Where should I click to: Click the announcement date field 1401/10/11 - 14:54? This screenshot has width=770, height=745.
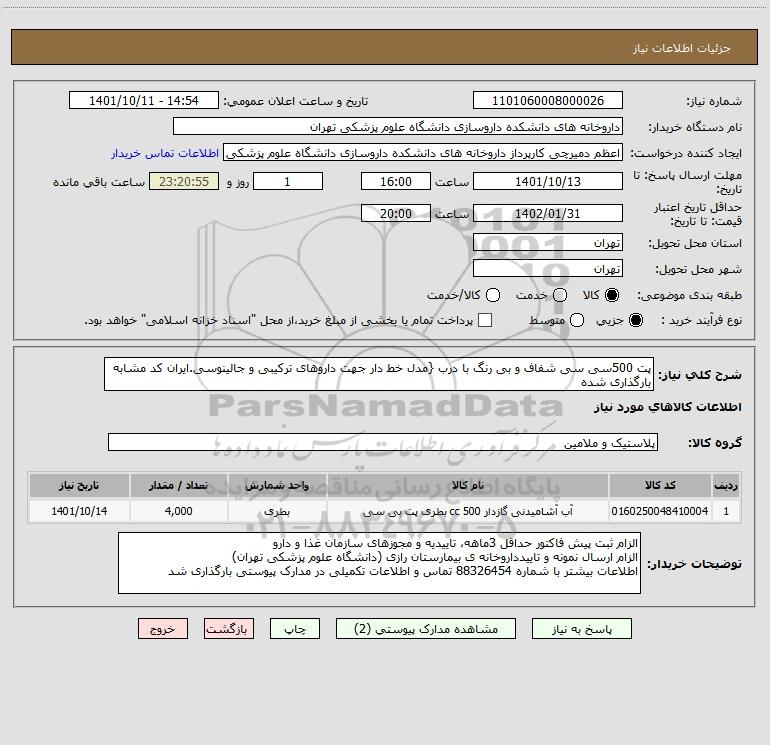pyautogui.click(x=144, y=101)
